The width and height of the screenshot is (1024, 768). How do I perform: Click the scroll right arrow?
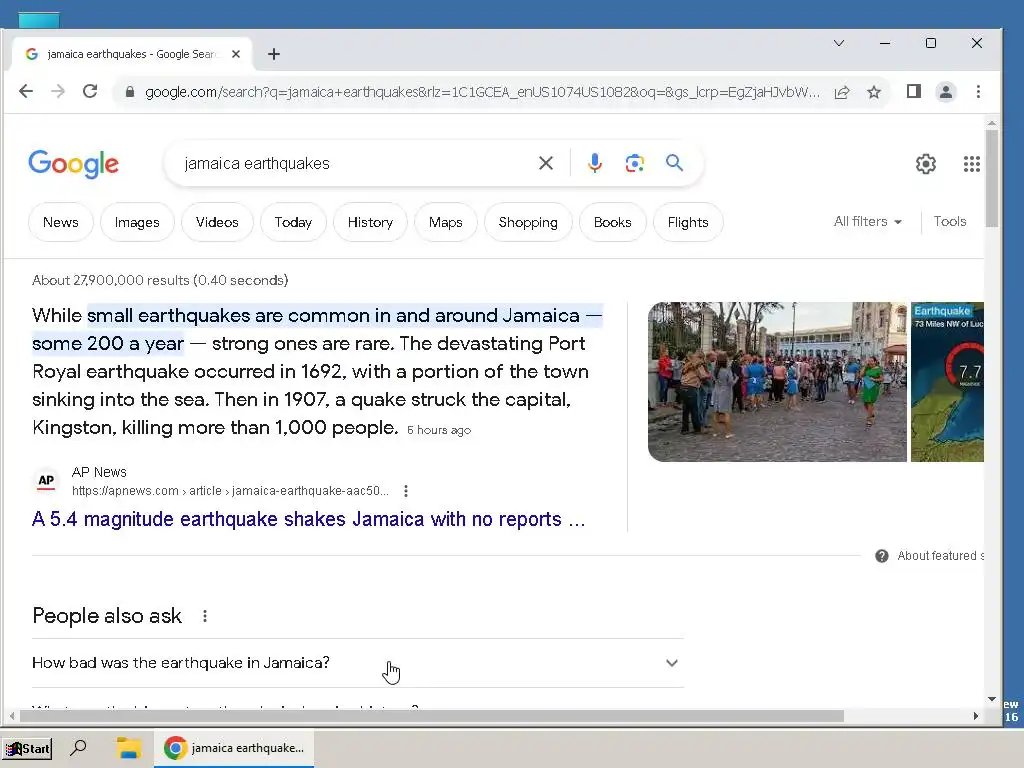[x=976, y=716]
